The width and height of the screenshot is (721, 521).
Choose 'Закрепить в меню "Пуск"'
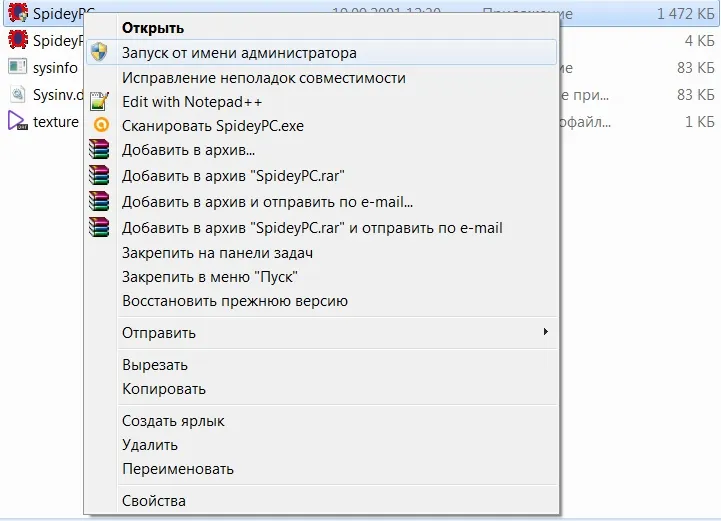210,277
